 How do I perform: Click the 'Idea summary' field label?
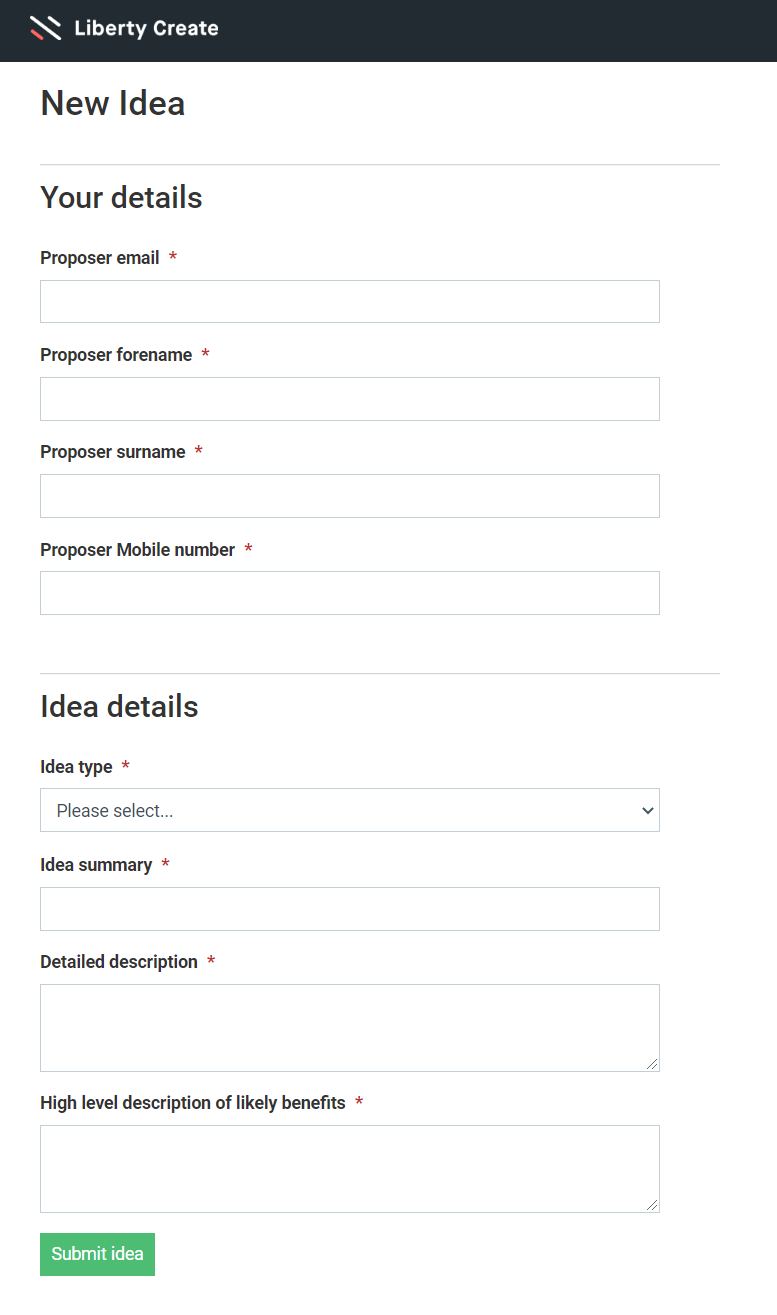click(x=96, y=865)
